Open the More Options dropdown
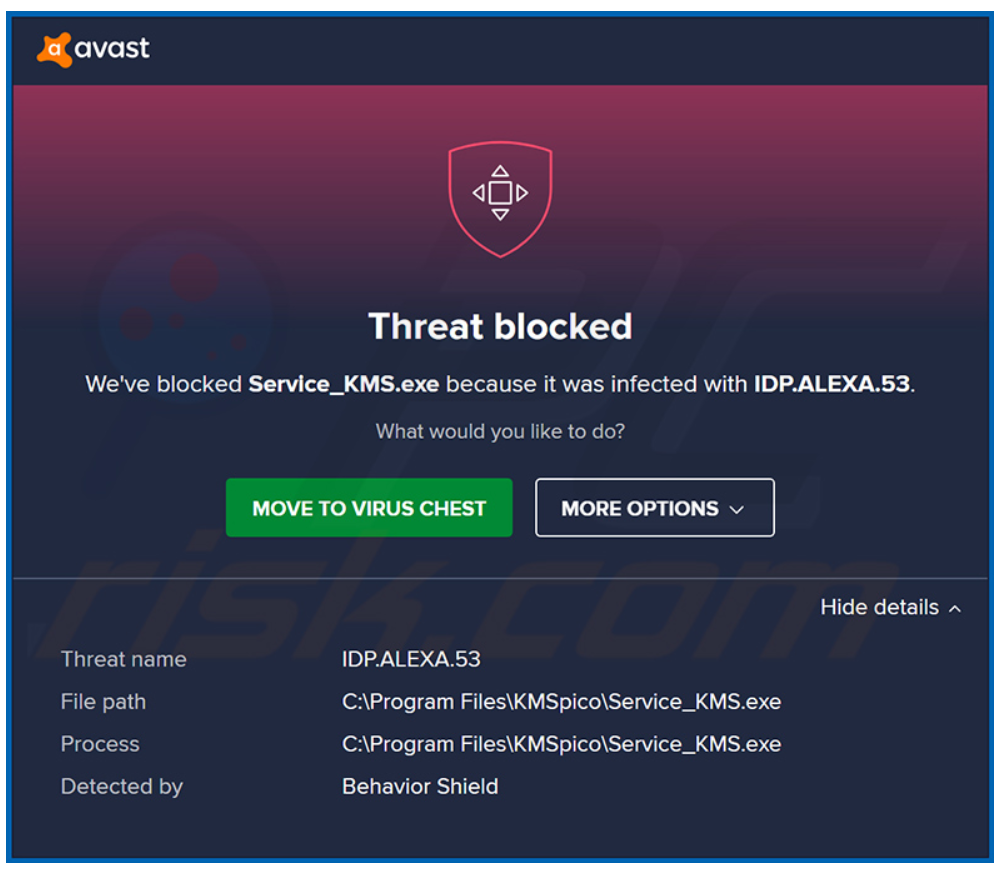Viewport: 1004px width, 873px height. 654,508
